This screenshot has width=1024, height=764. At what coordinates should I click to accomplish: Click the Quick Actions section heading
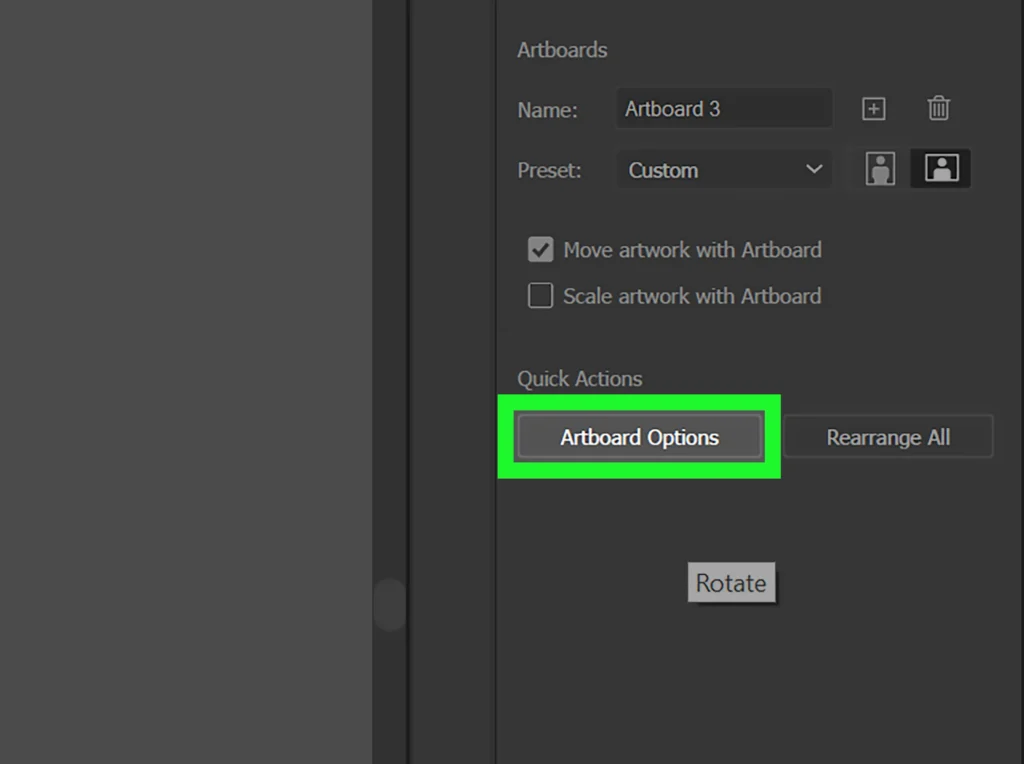tap(579, 379)
